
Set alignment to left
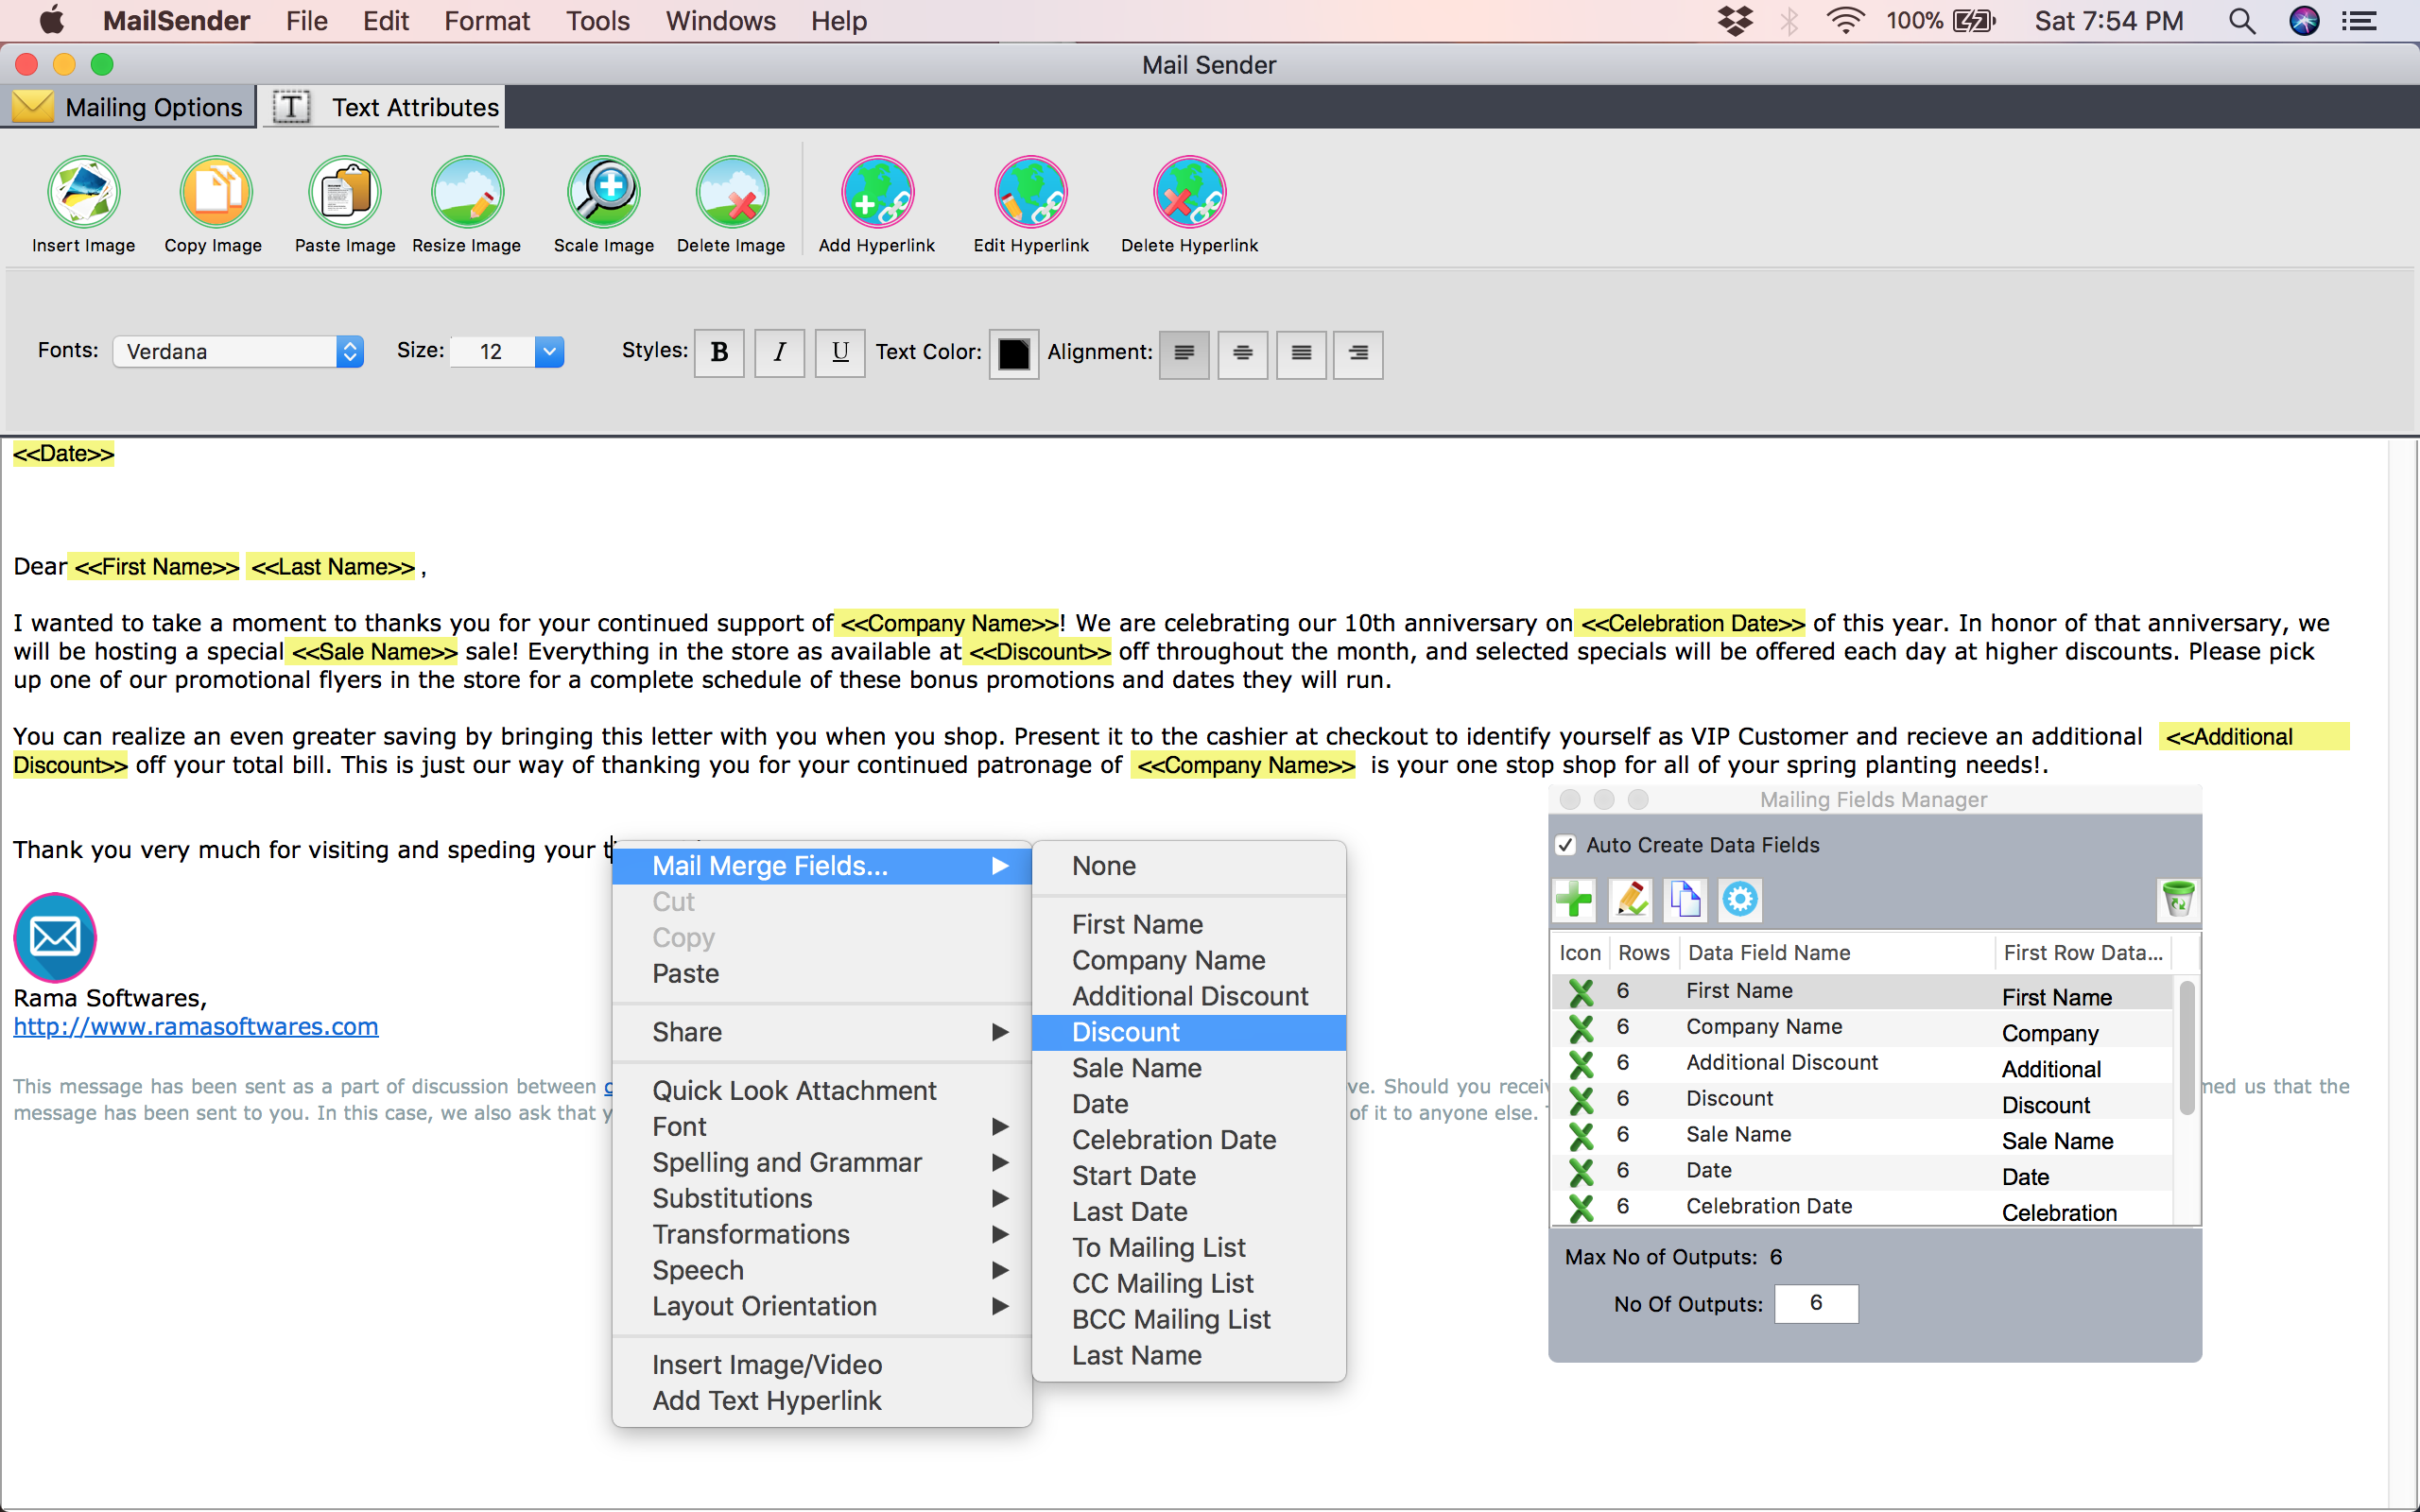pyautogui.click(x=1184, y=353)
